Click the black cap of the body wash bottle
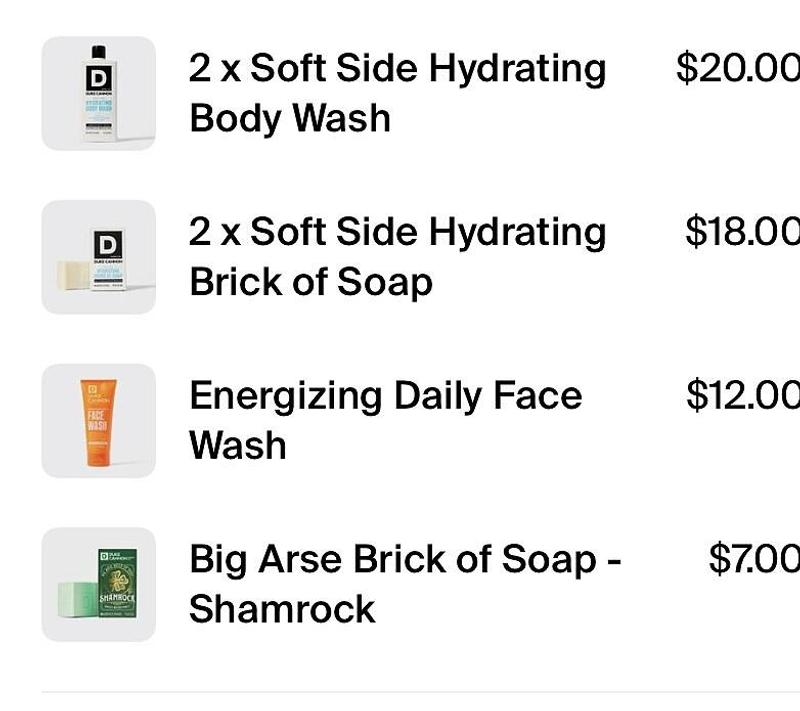This screenshot has width=800, height=711. [x=98, y=52]
